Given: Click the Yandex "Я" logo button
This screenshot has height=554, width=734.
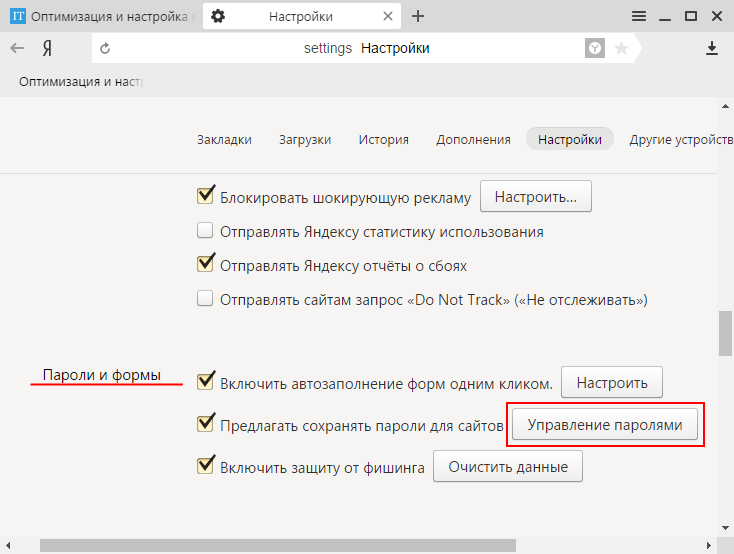Looking at the screenshot, I should (47, 48).
